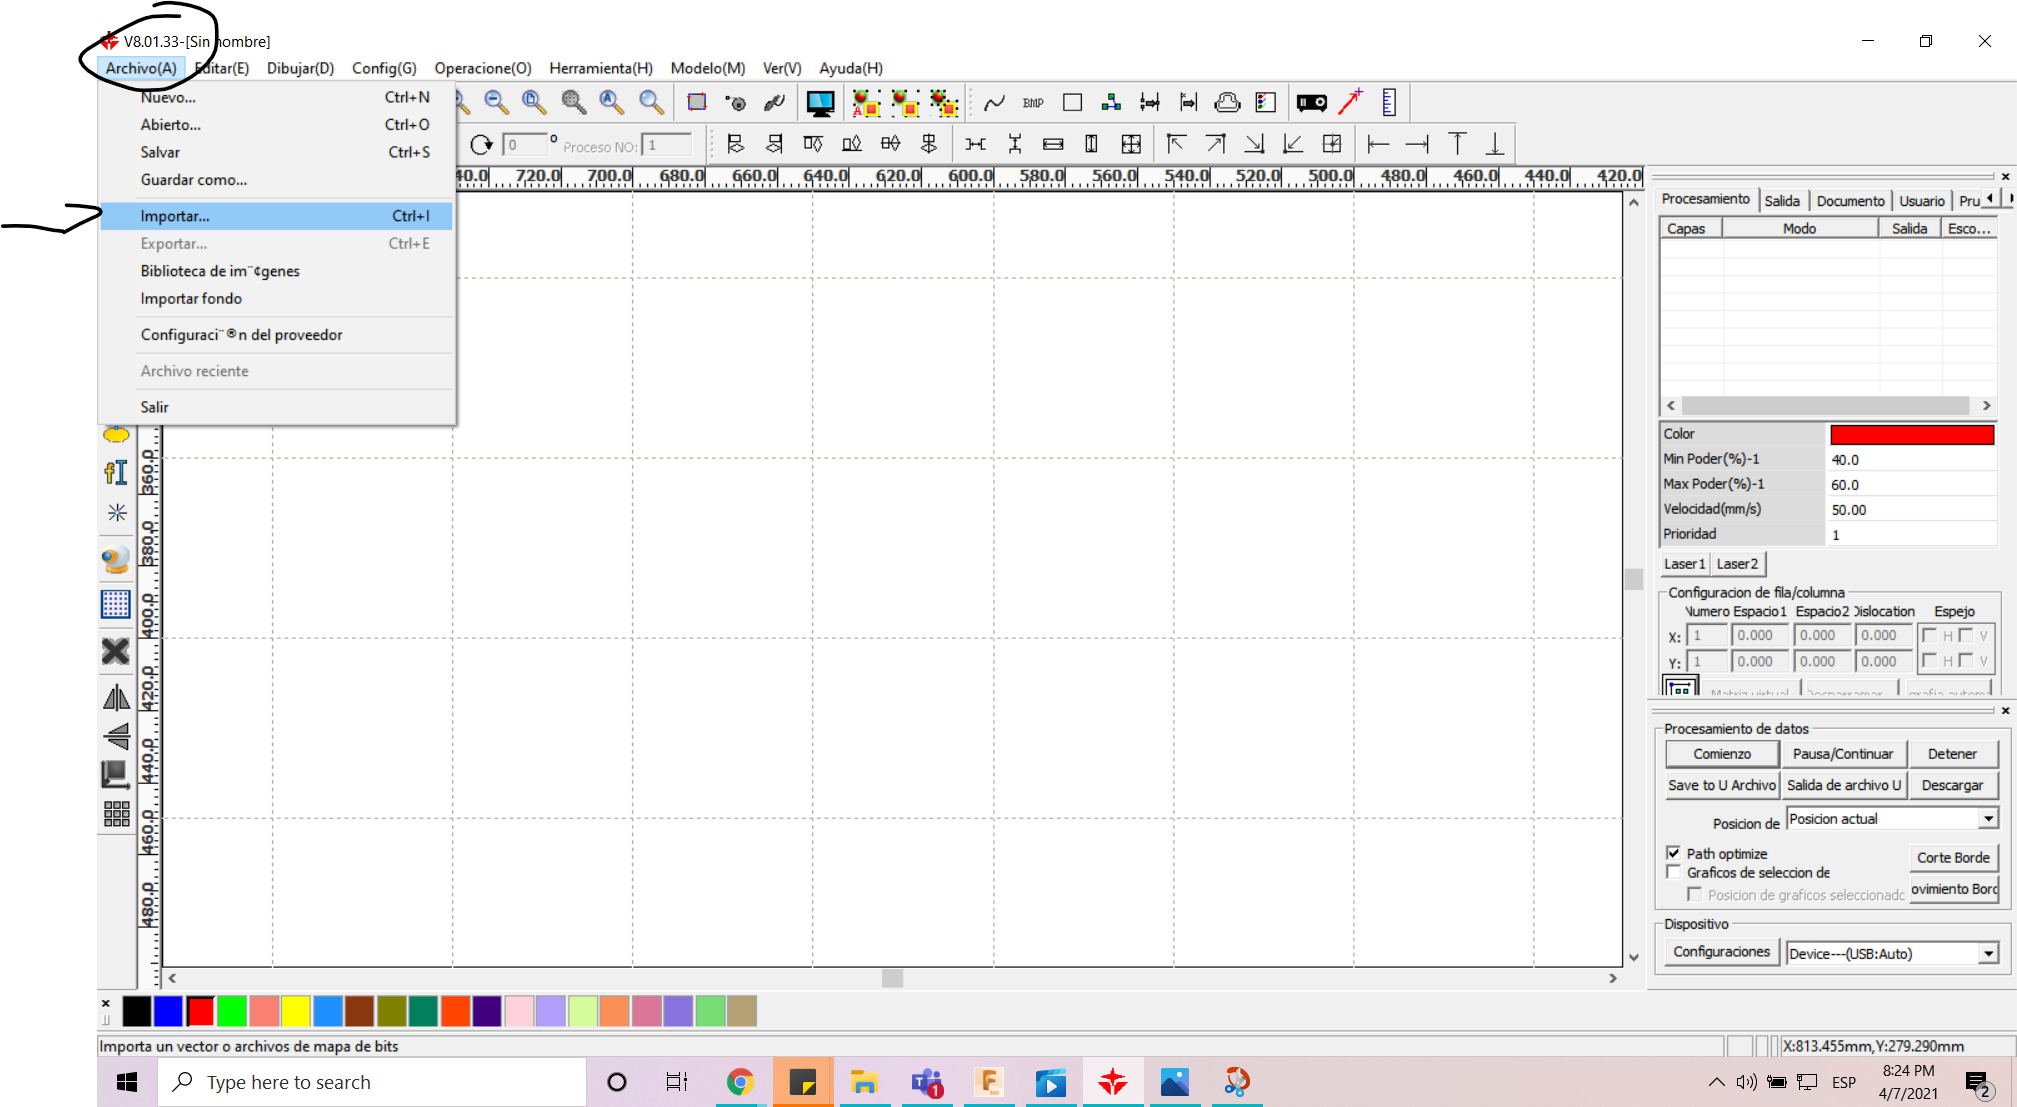Switch to the Documento tab
The width and height of the screenshot is (2017, 1107).
(1850, 200)
